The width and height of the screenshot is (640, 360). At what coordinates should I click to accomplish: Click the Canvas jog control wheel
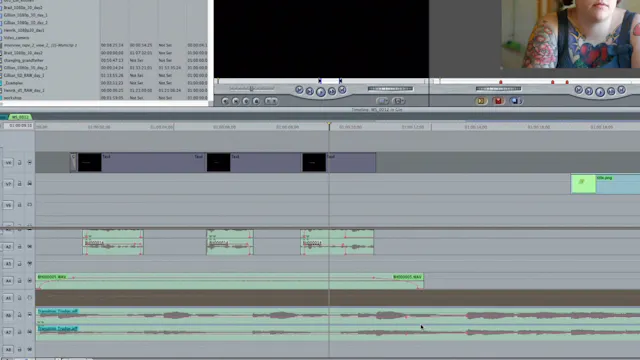[498, 89]
